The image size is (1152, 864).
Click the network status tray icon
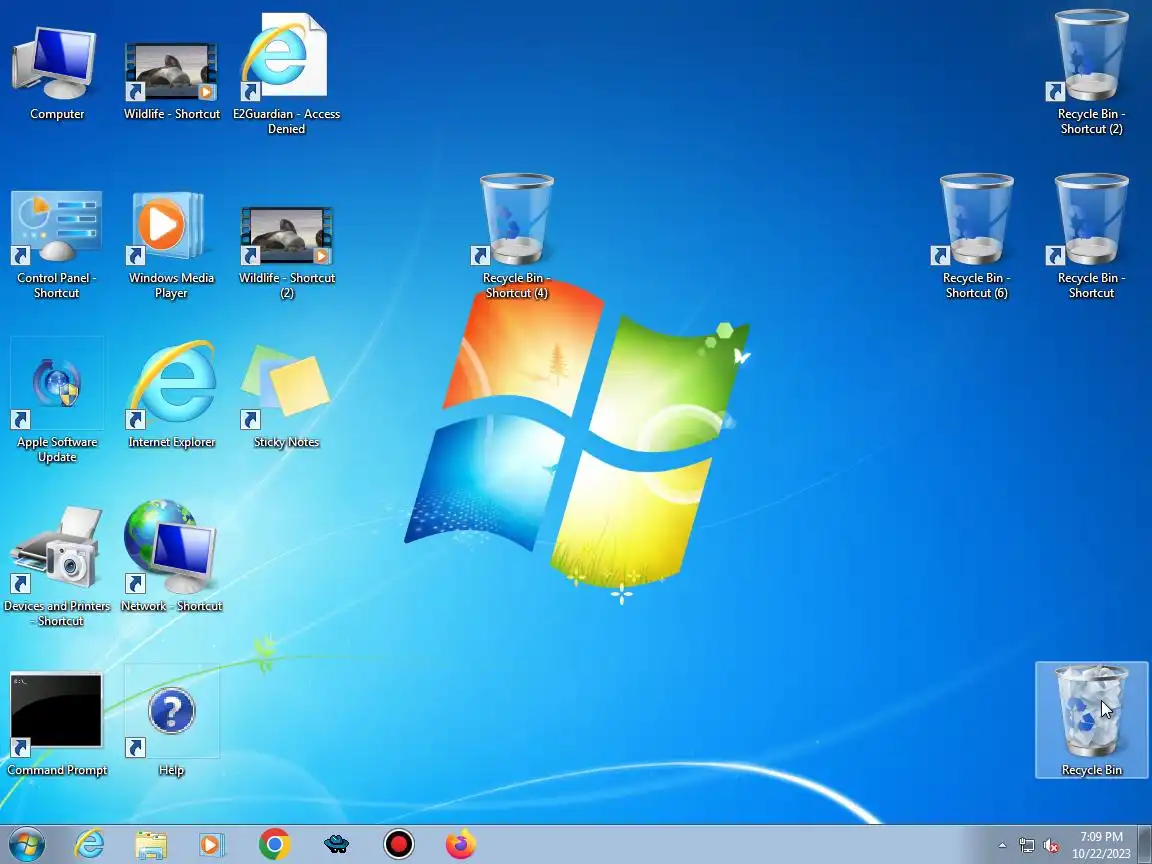[x=1026, y=846]
